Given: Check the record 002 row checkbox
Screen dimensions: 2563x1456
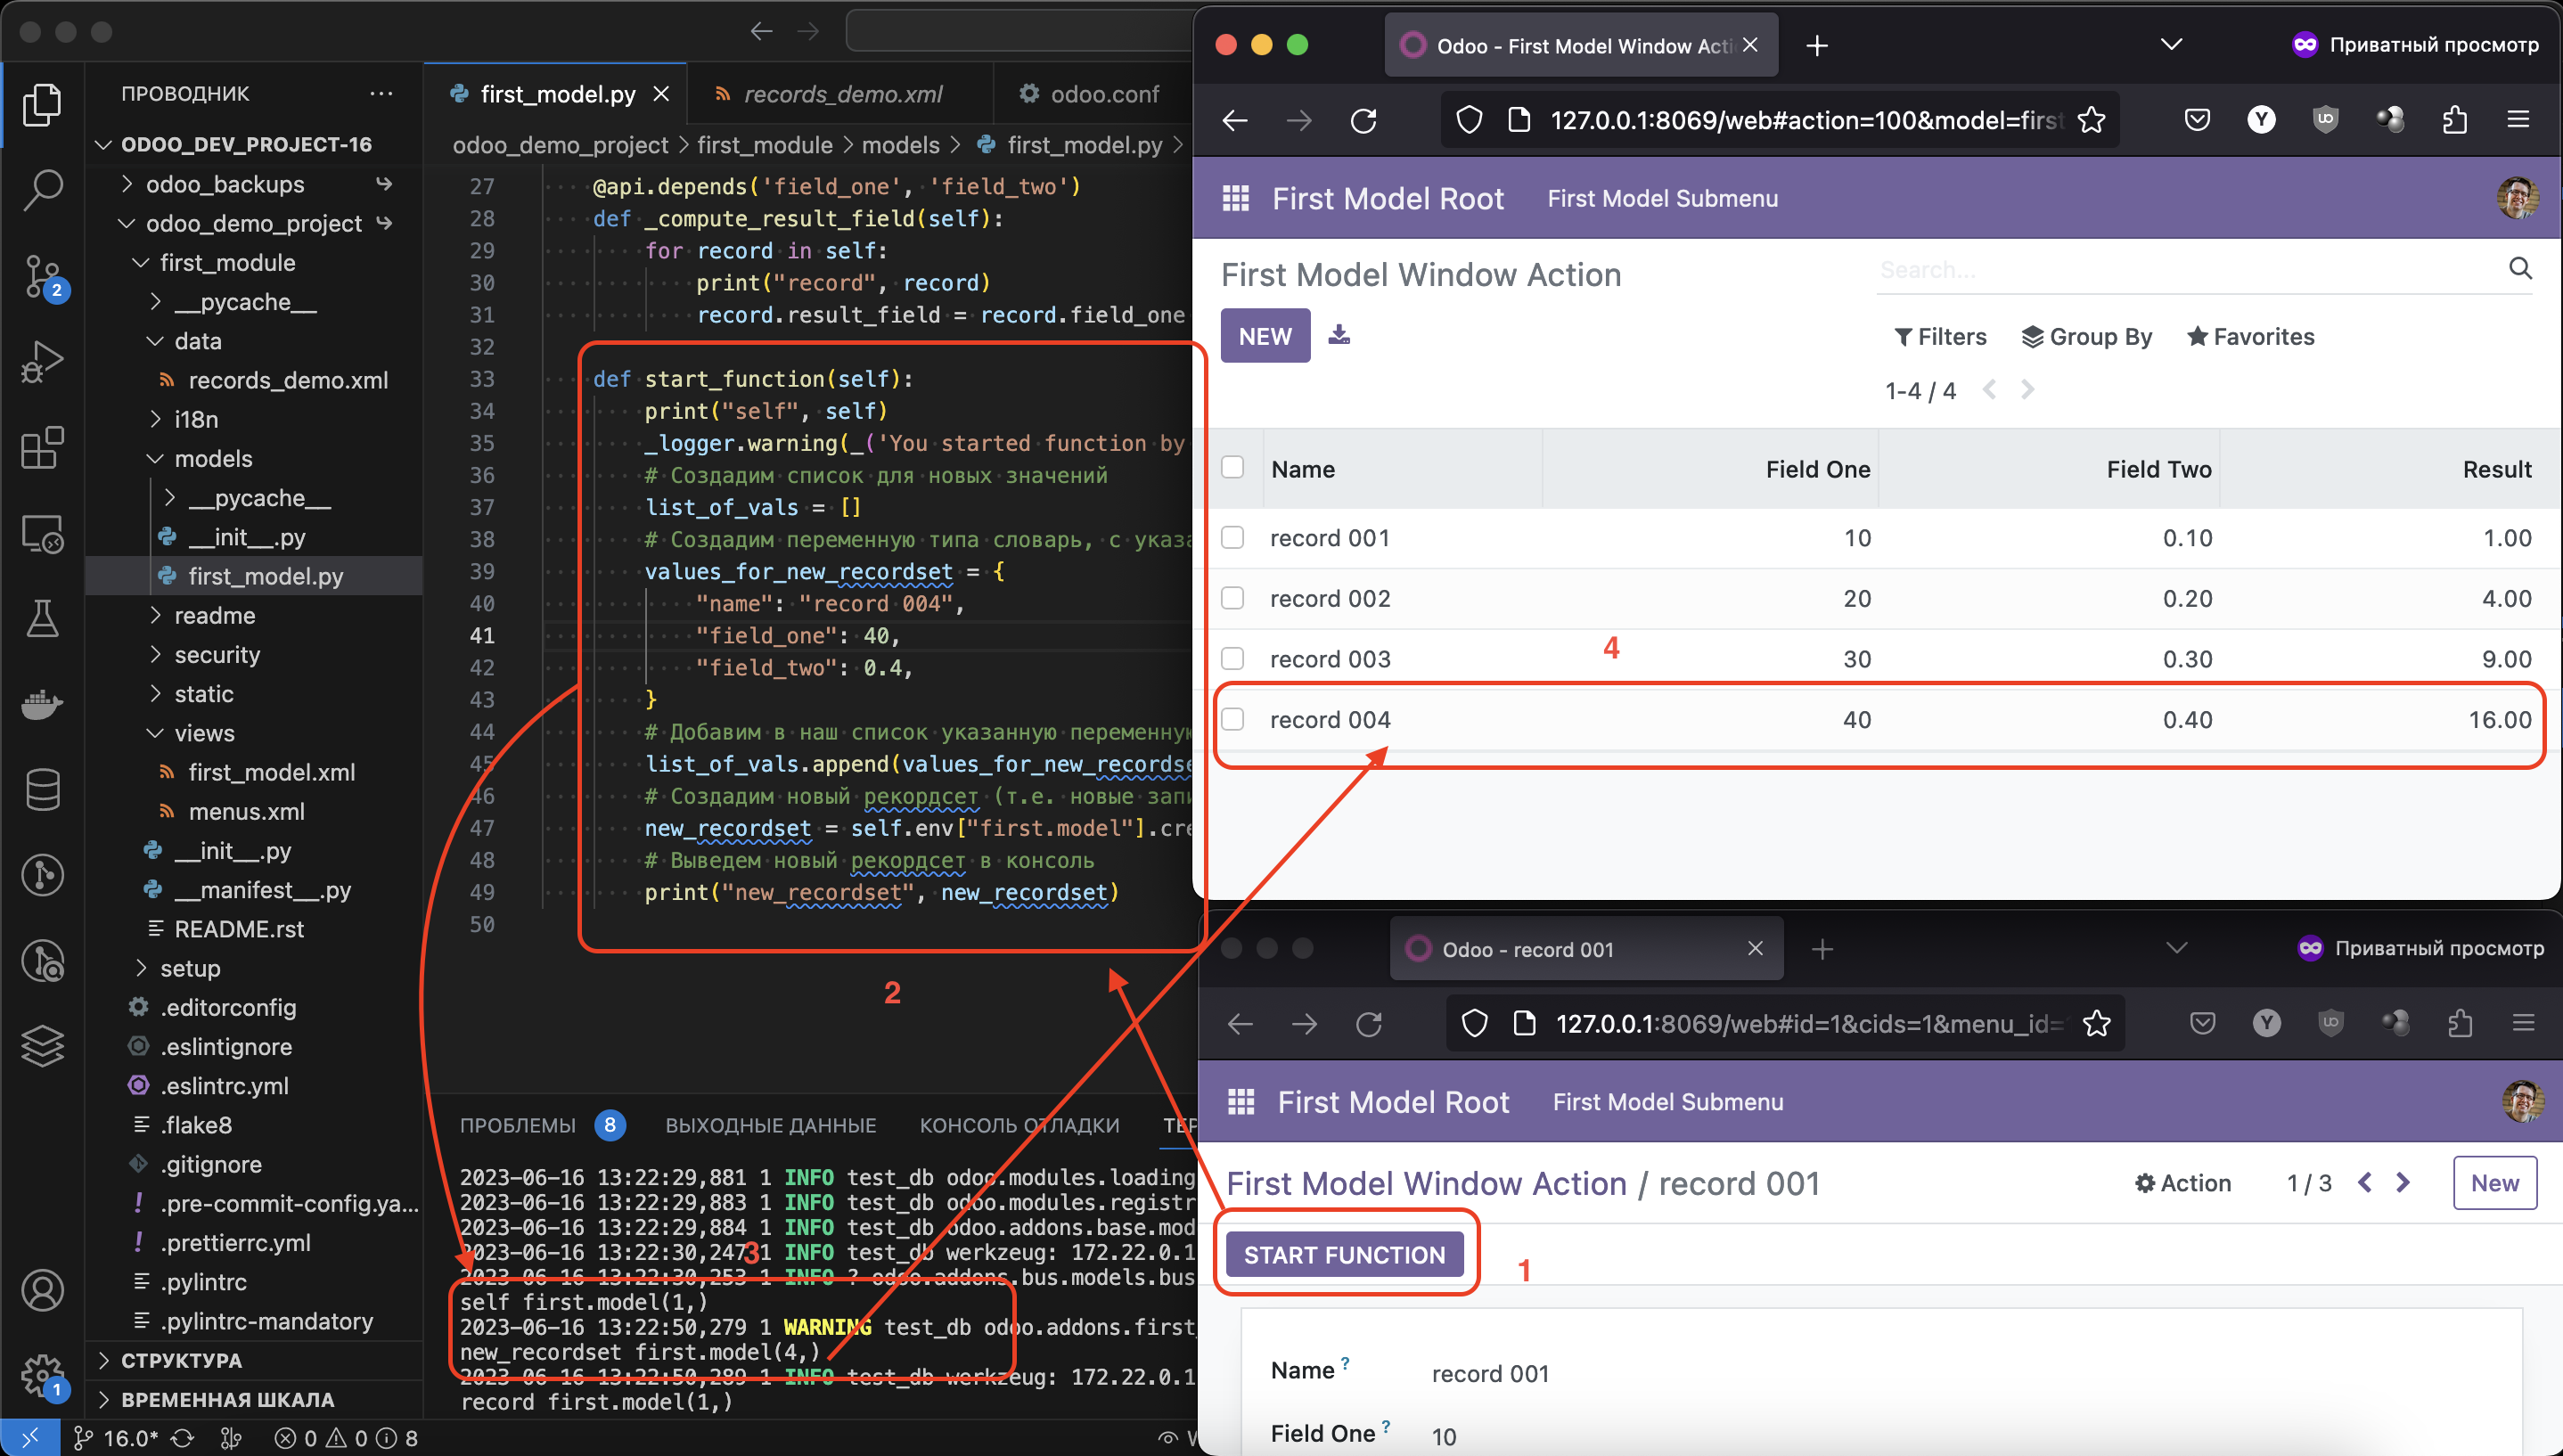Looking at the screenshot, I should (x=1233, y=598).
